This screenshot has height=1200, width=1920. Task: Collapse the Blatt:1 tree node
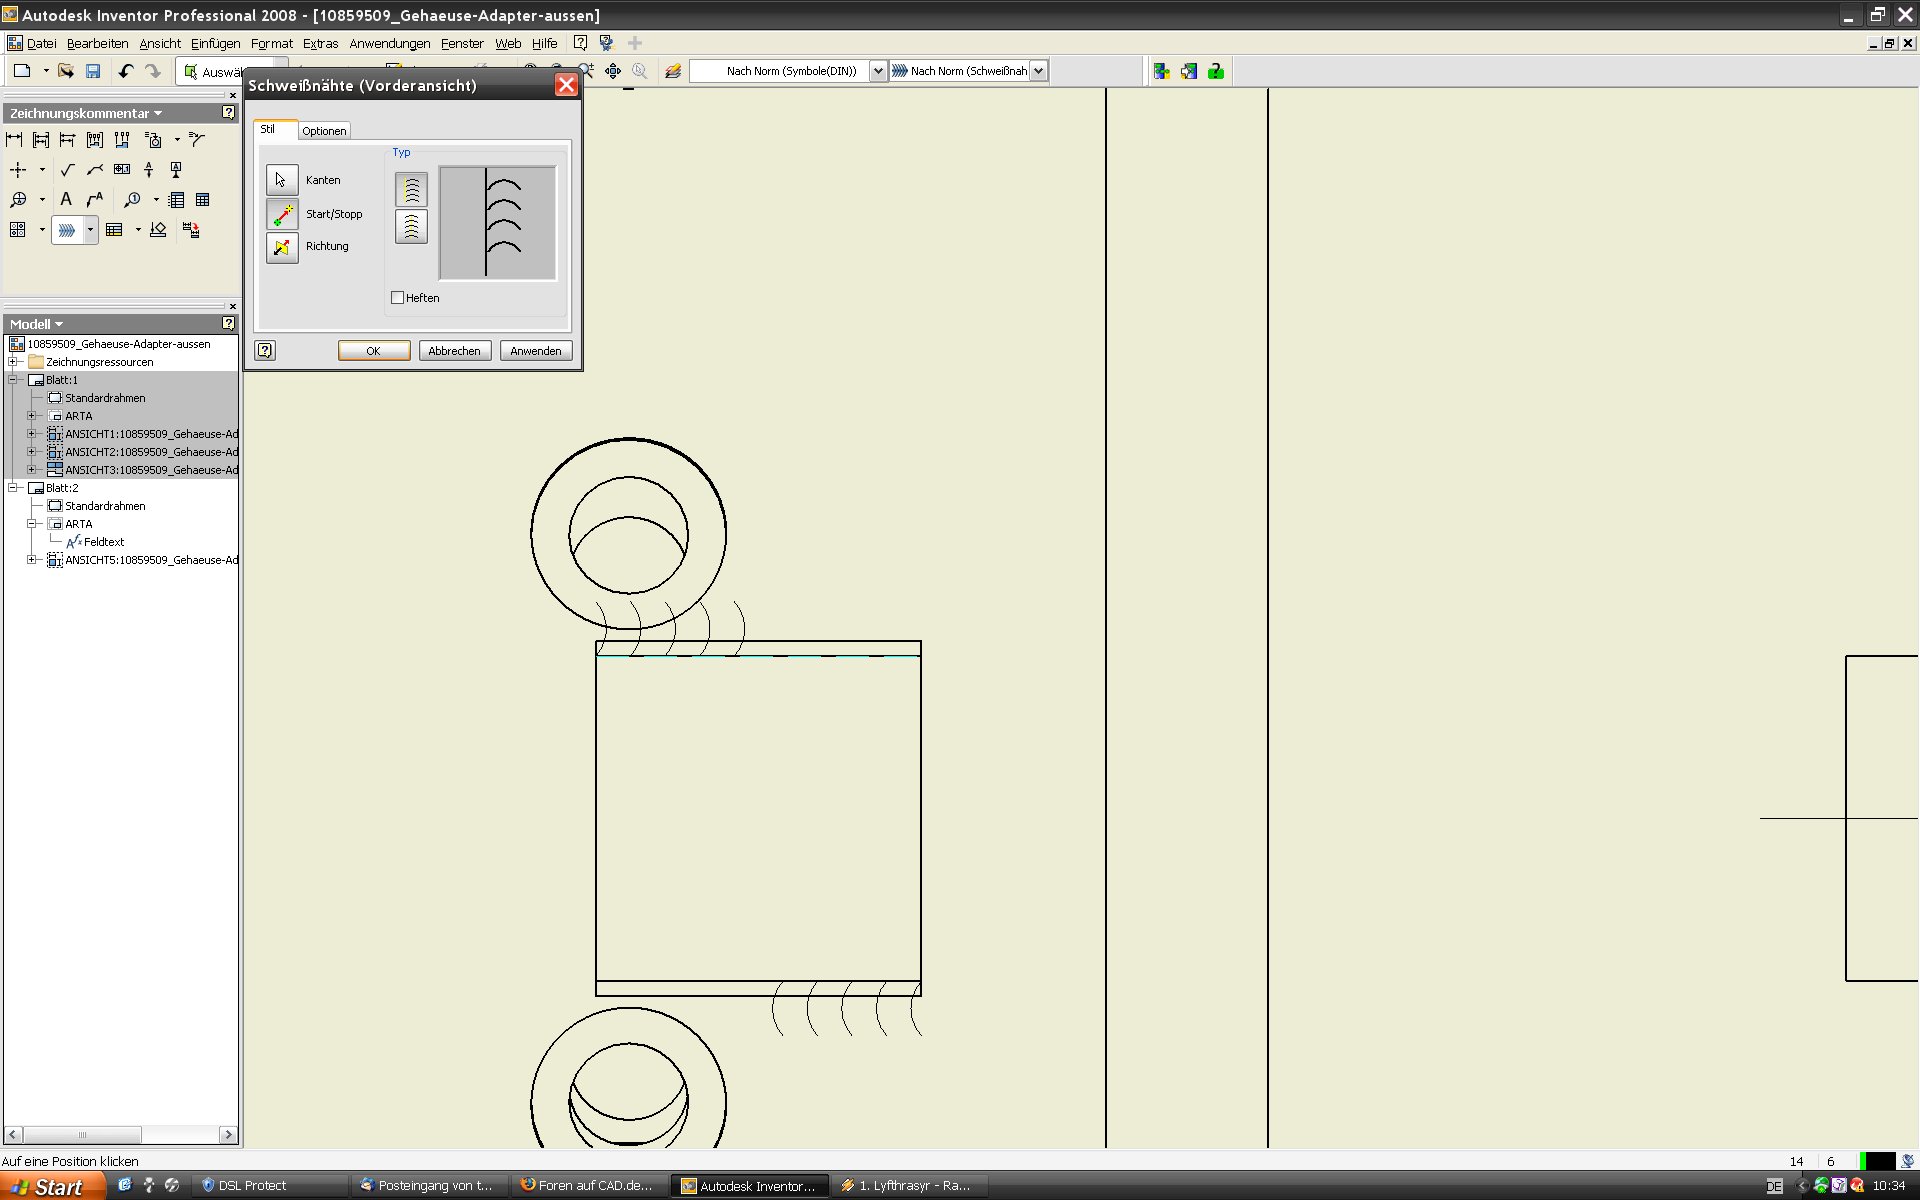tap(14, 380)
